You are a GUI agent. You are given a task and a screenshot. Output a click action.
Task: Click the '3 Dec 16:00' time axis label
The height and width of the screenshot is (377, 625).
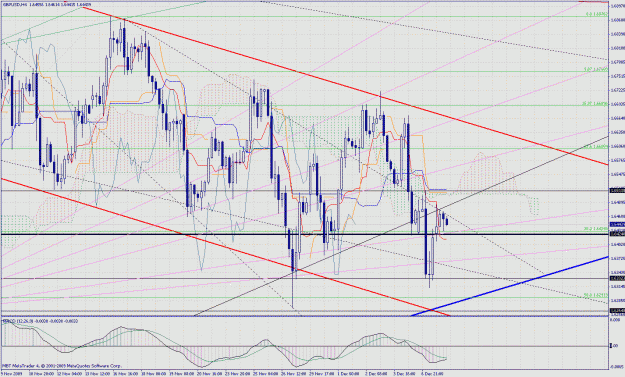pyautogui.click(x=404, y=374)
